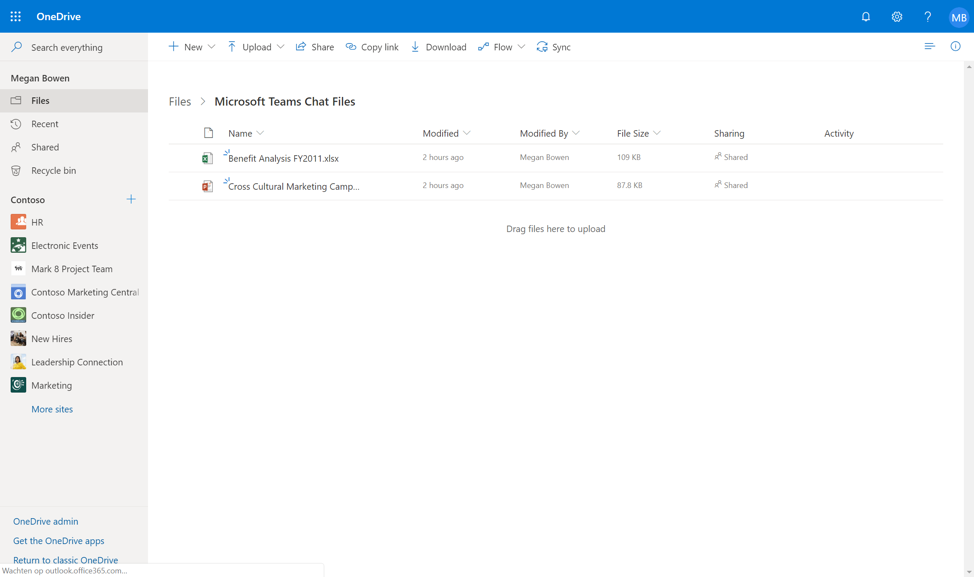Click the Marketing site icon
Viewport: 974px width, 577px height.
(18, 385)
